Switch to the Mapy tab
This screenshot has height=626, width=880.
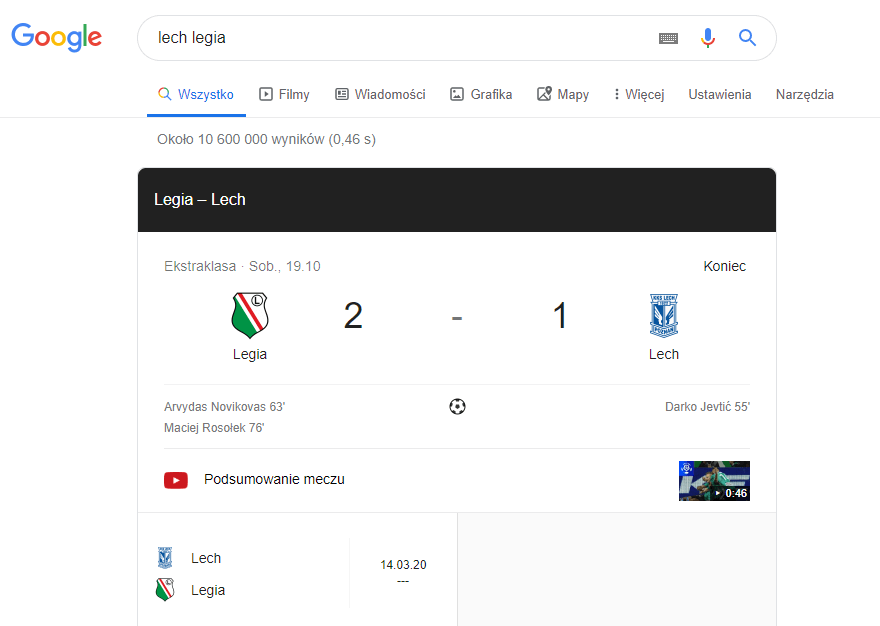pyautogui.click(x=563, y=95)
